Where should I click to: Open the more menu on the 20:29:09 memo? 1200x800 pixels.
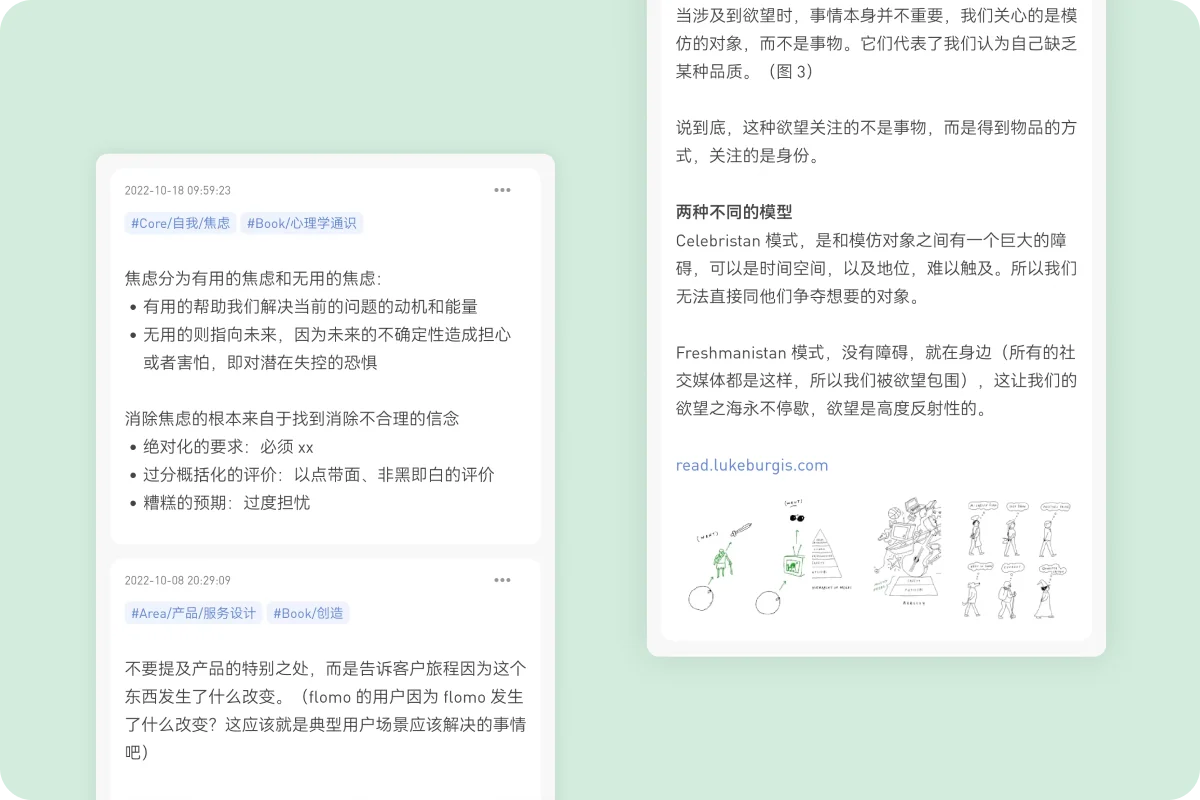[502, 580]
